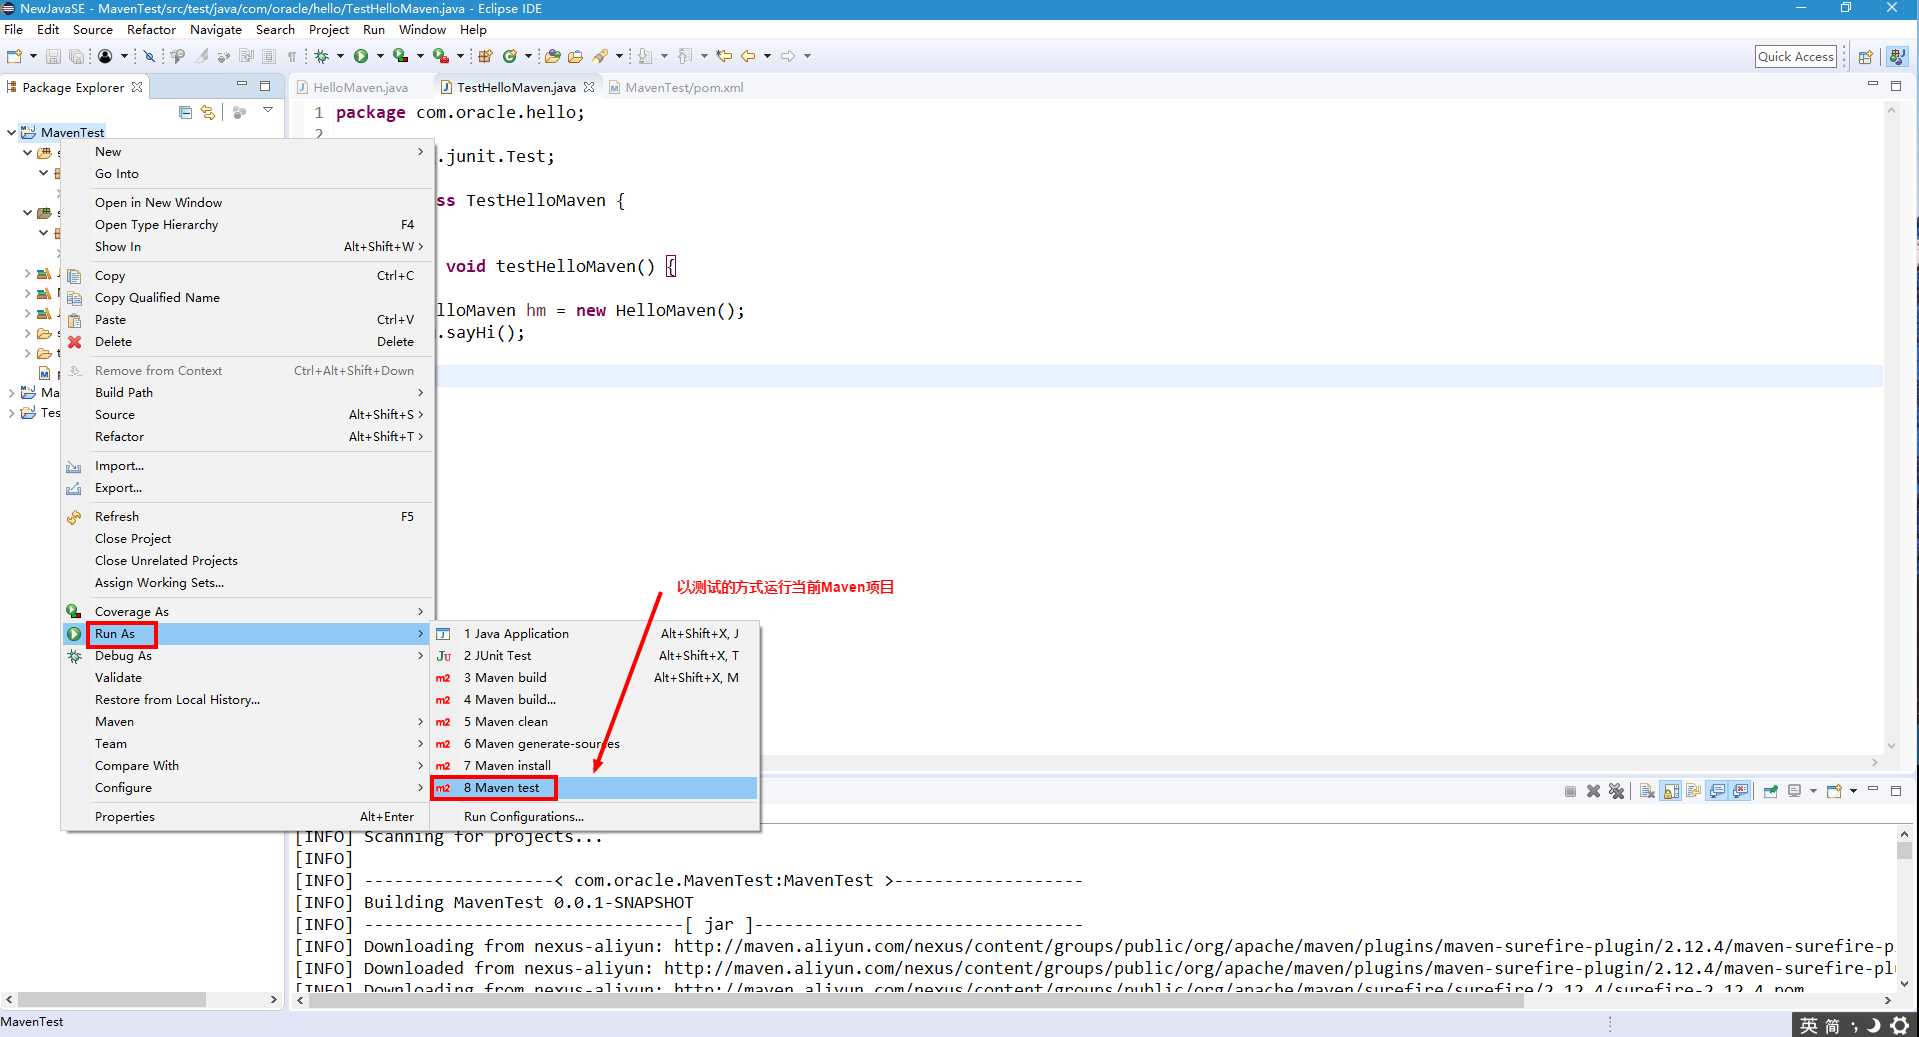Open the Back history dropdown arrow
This screenshot has height=1037, width=1919.
click(767, 56)
